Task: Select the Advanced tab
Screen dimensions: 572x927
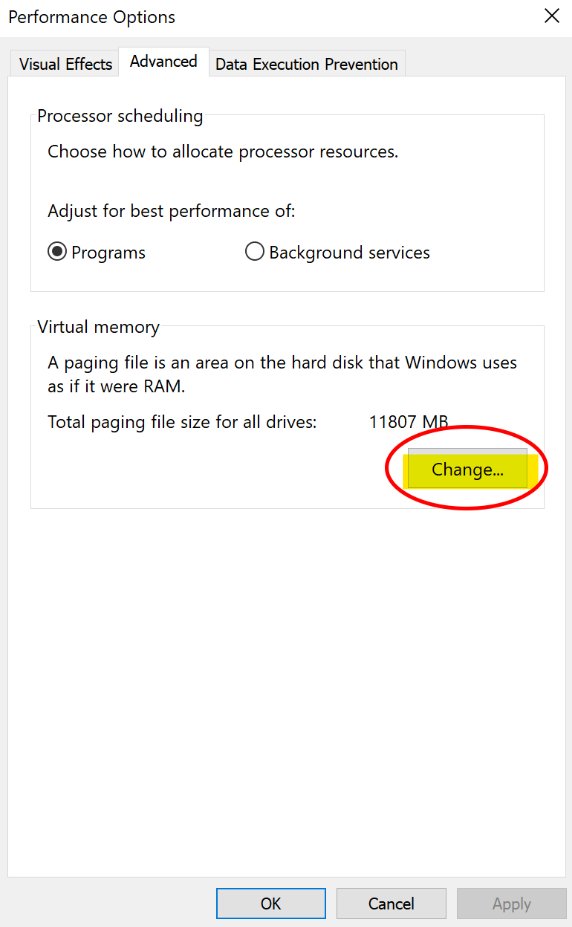Action: click(x=164, y=61)
